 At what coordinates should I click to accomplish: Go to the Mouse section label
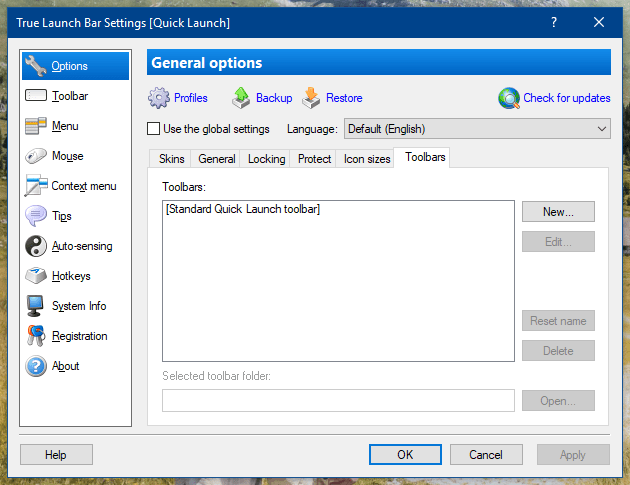(x=68, y=156)
